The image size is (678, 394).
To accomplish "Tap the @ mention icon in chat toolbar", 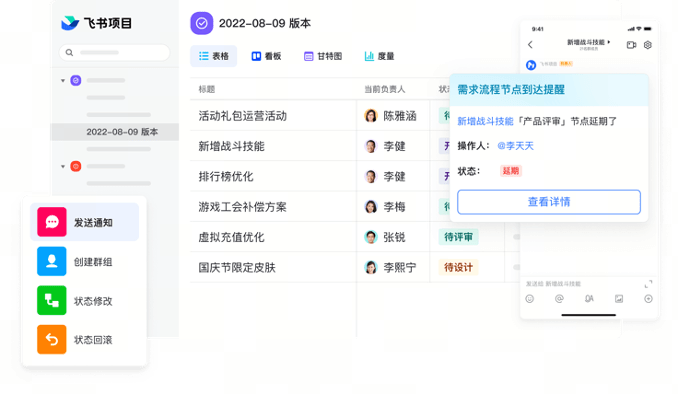I will (559, 299).
